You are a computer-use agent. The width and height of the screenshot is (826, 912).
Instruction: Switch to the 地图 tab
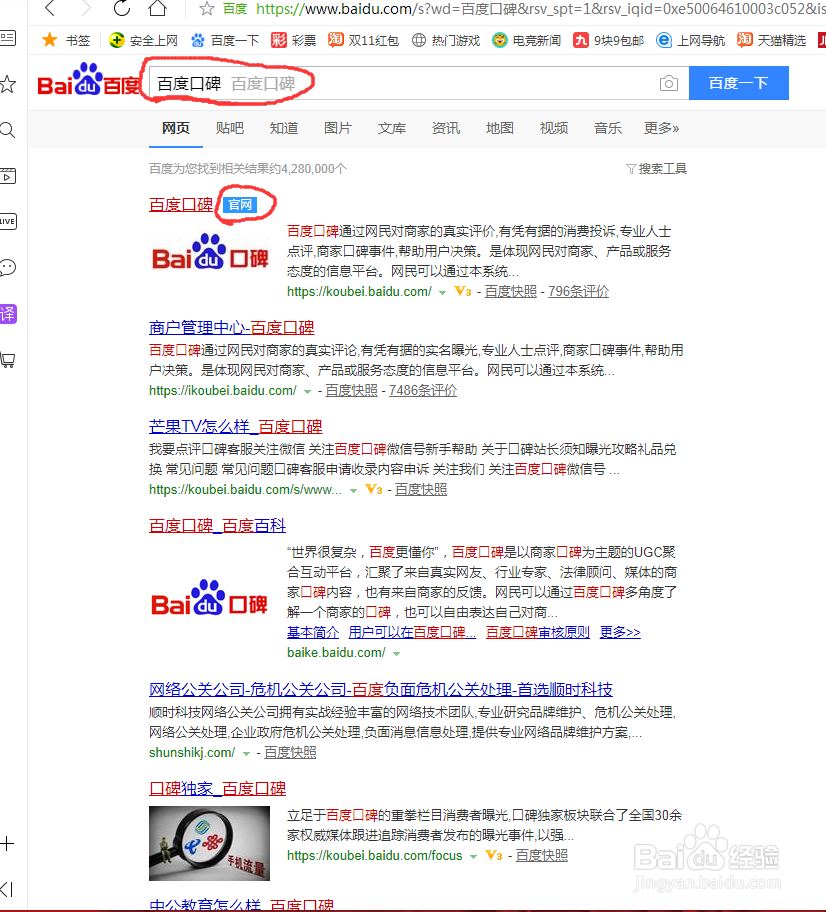point(500,128)
